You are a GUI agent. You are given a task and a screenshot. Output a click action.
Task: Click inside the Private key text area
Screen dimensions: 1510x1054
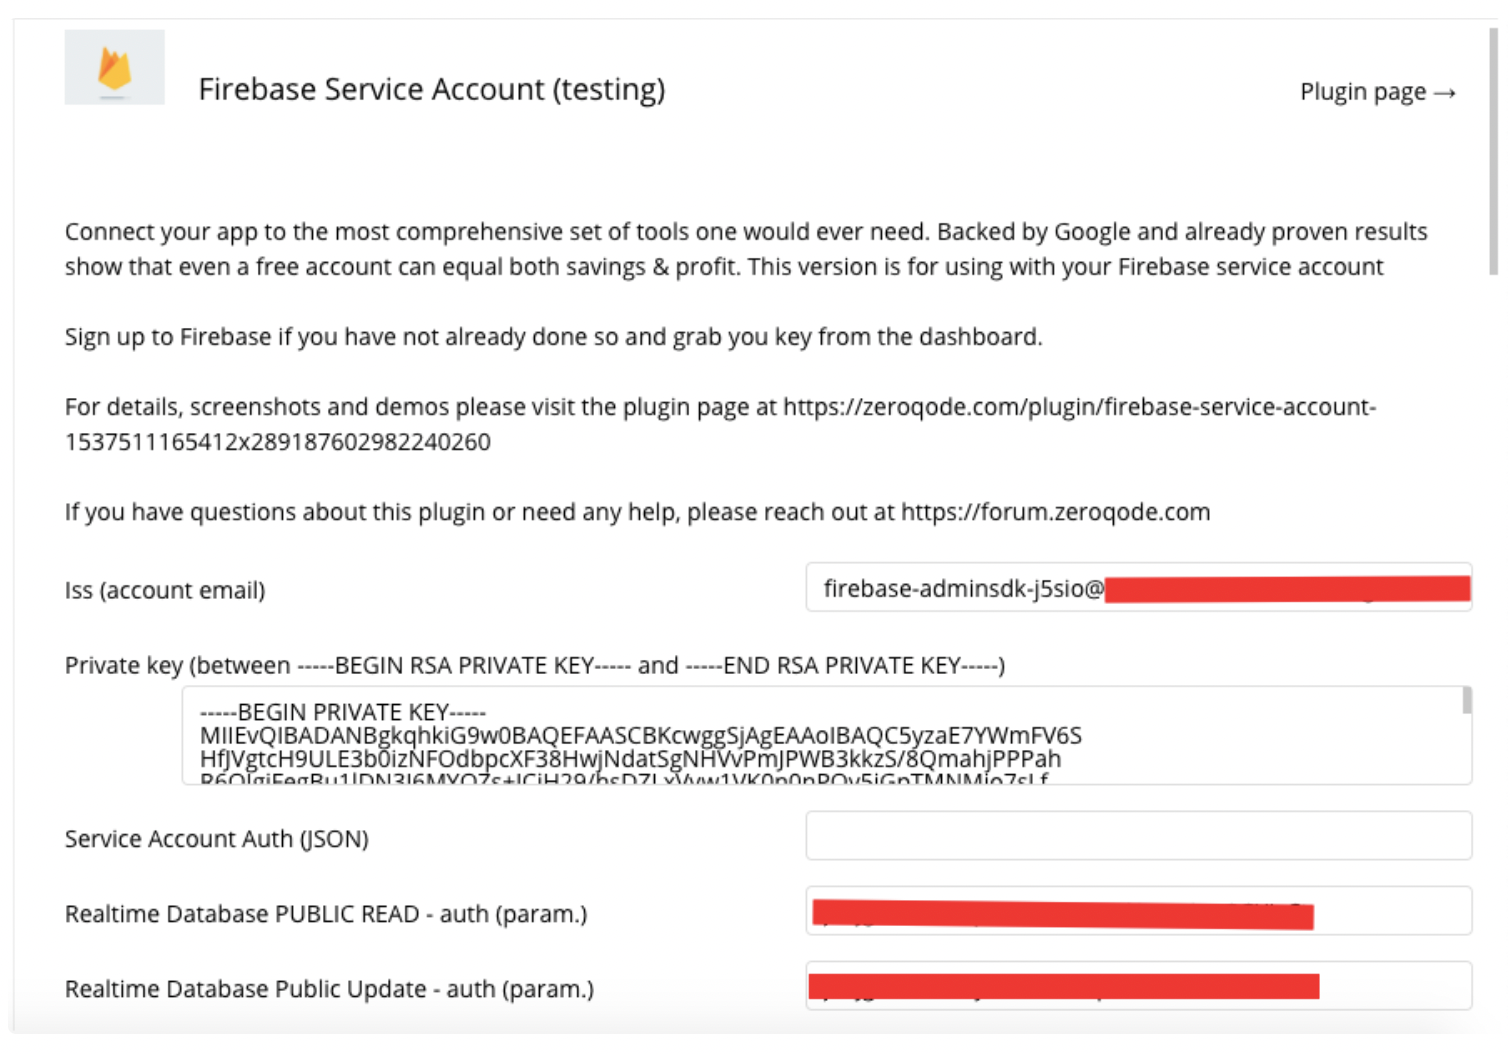click(826, 735)
